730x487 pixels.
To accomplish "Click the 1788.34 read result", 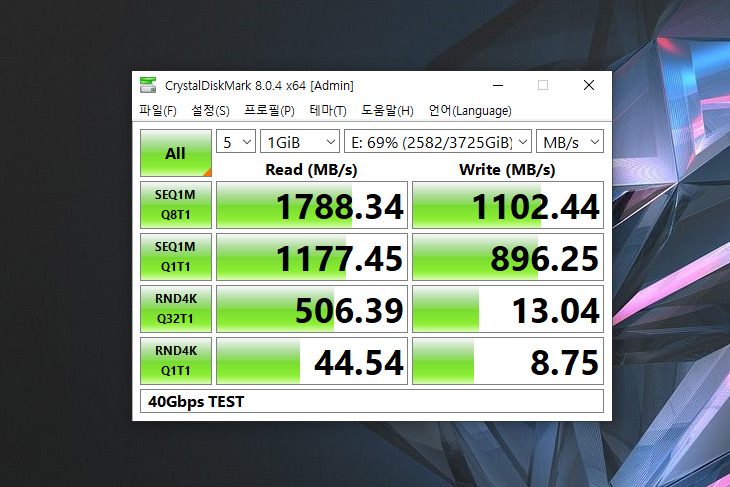I will click(312, 205).
